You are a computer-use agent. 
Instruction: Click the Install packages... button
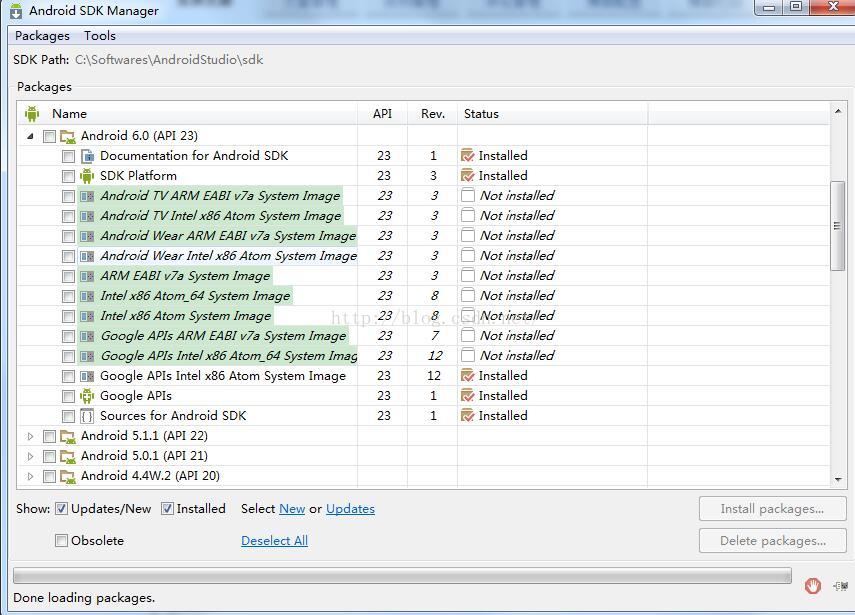tap(773, 509)
